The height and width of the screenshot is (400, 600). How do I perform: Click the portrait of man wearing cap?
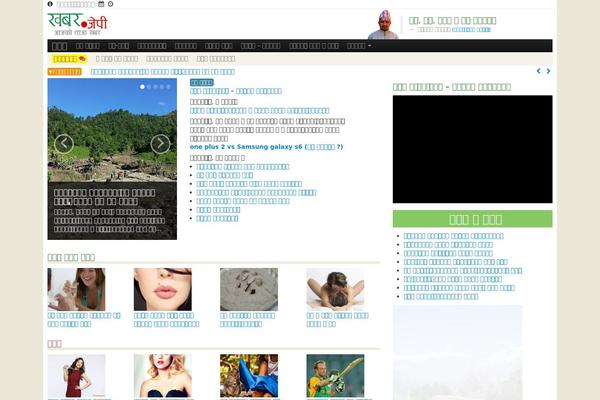[x=384, y=24]
